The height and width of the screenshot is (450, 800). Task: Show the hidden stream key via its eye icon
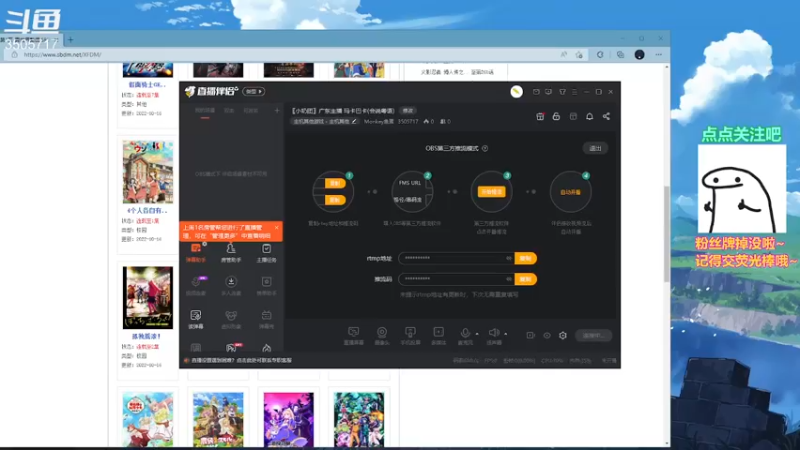click(x=509, y=279)
